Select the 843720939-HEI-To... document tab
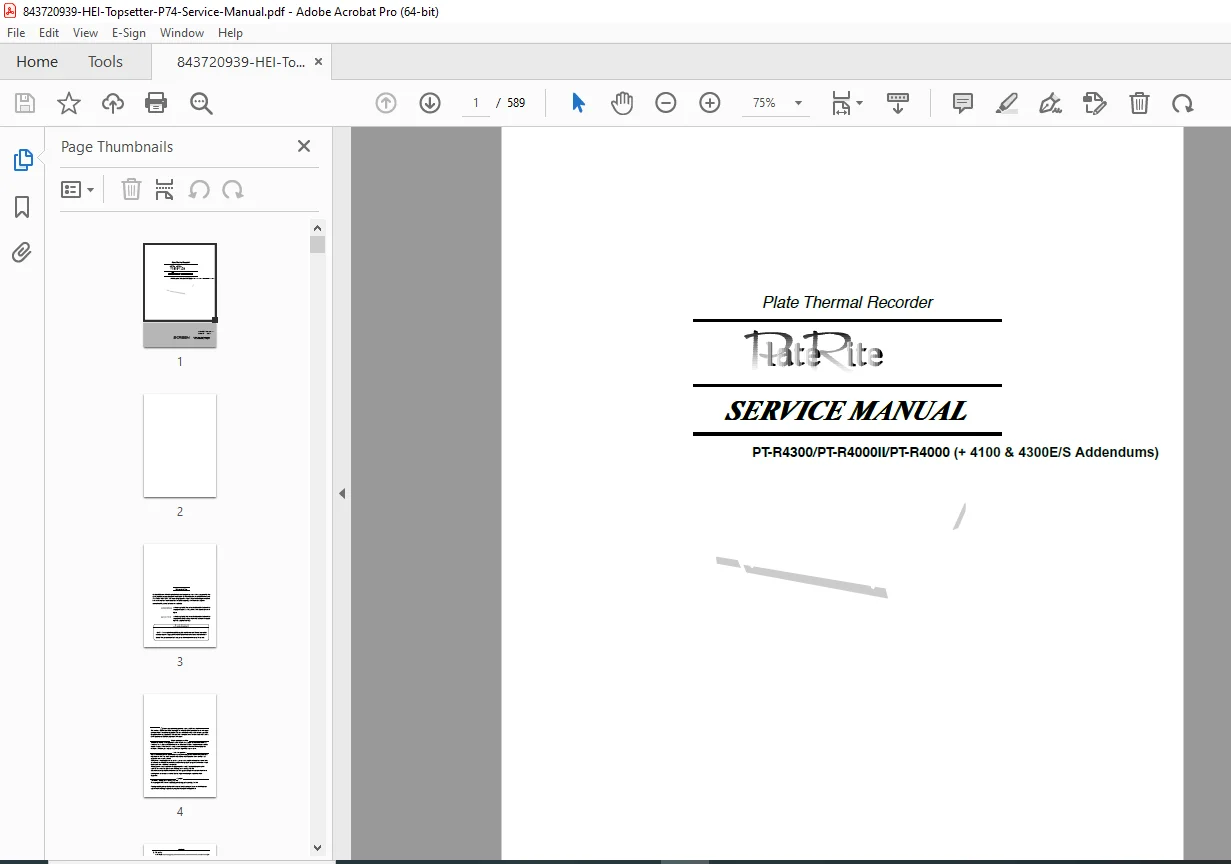 pyautogui.click(x=241, y=62)
